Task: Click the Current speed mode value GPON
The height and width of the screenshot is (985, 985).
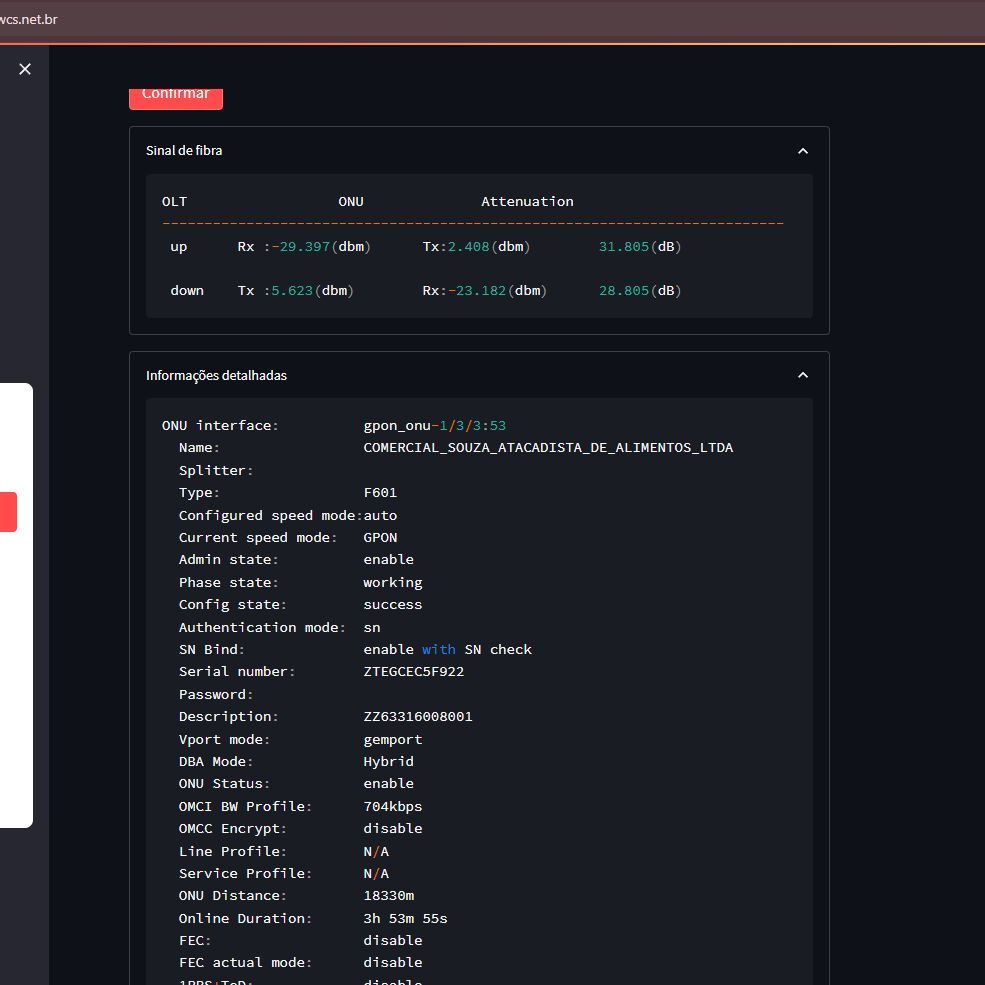Action: (380, 537)
